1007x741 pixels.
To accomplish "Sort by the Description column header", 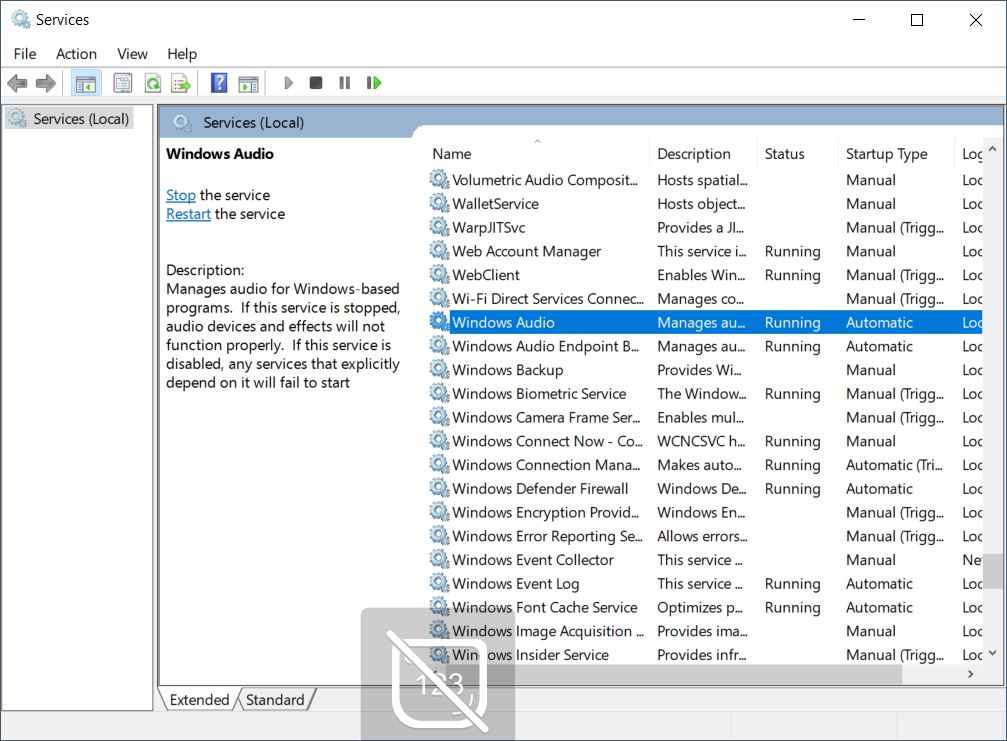I will point(703,154).
